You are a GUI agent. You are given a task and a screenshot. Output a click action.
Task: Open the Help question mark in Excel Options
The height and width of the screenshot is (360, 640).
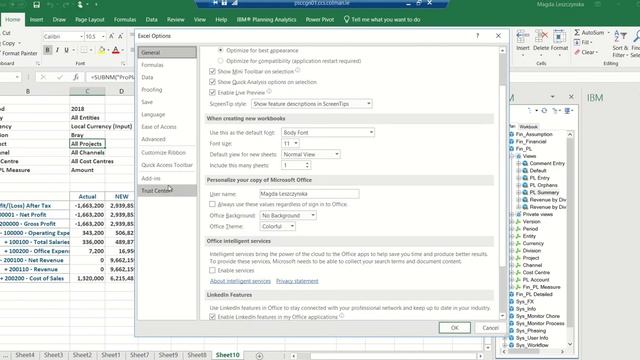[478, 36]
